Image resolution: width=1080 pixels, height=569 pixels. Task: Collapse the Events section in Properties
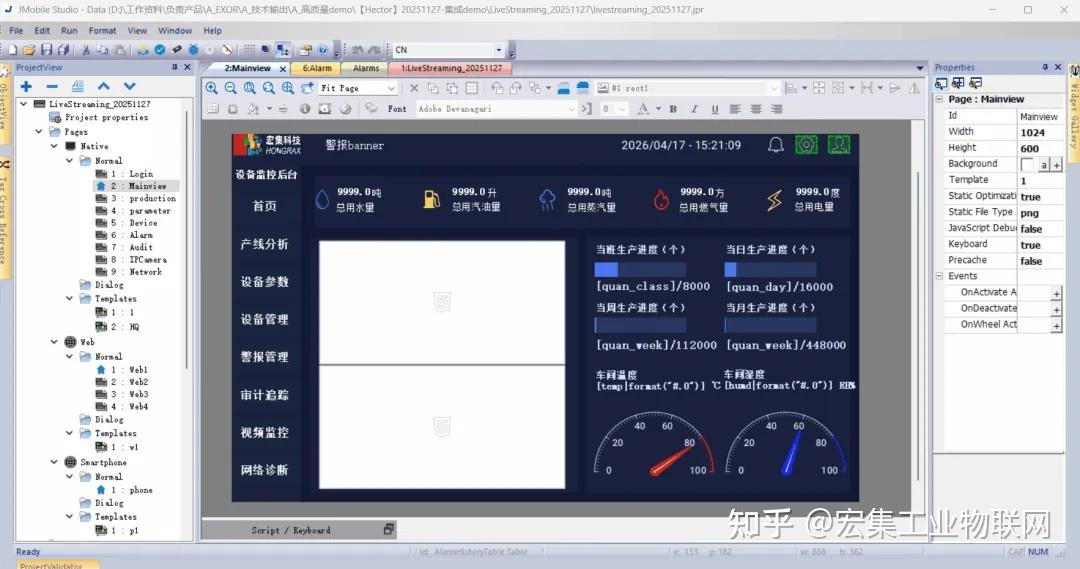[x=939, y=276]
